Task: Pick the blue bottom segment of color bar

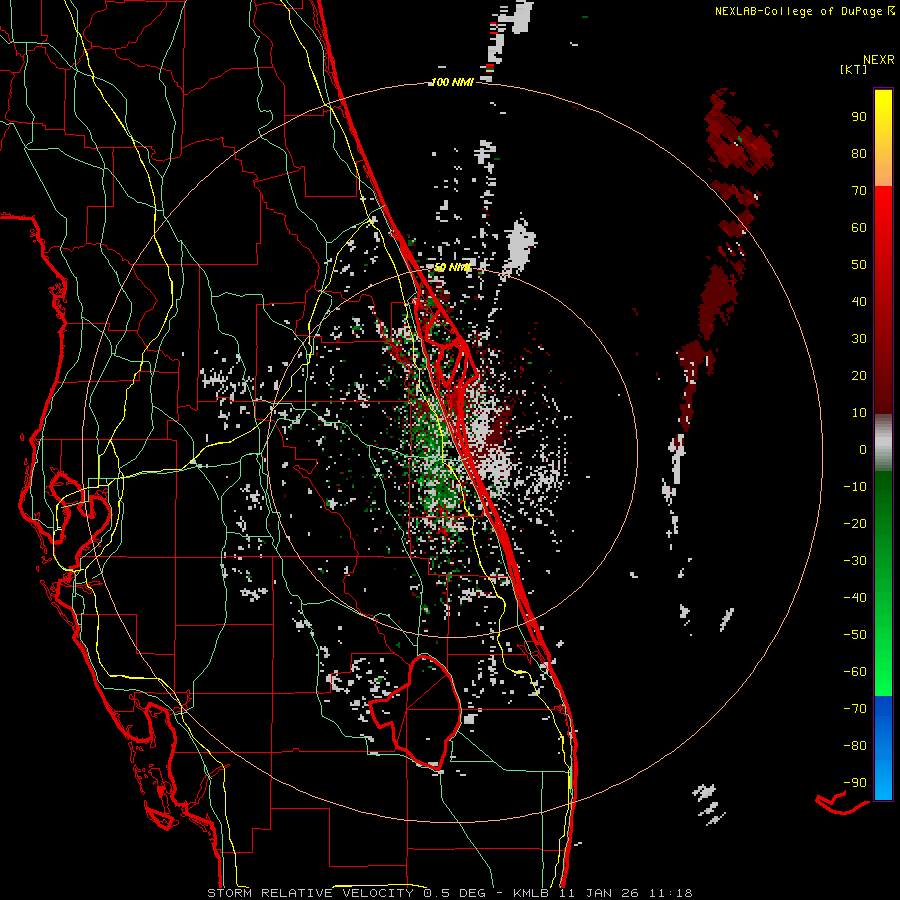Action: click(x=883, y=748)
